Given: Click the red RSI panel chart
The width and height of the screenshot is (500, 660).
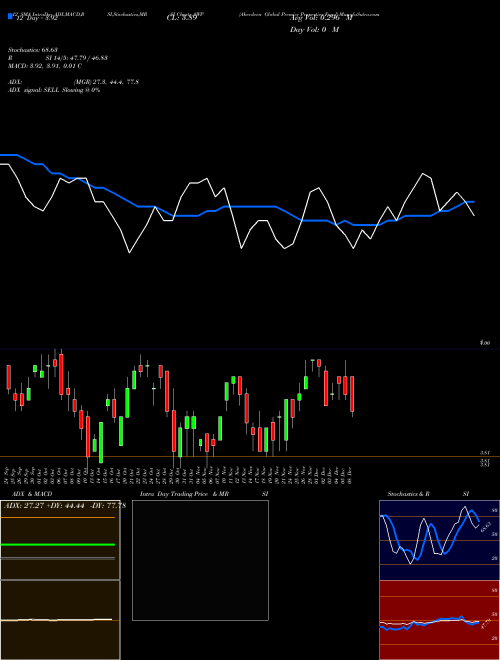Looking at the screenshot, I should [x=439, y=620].
